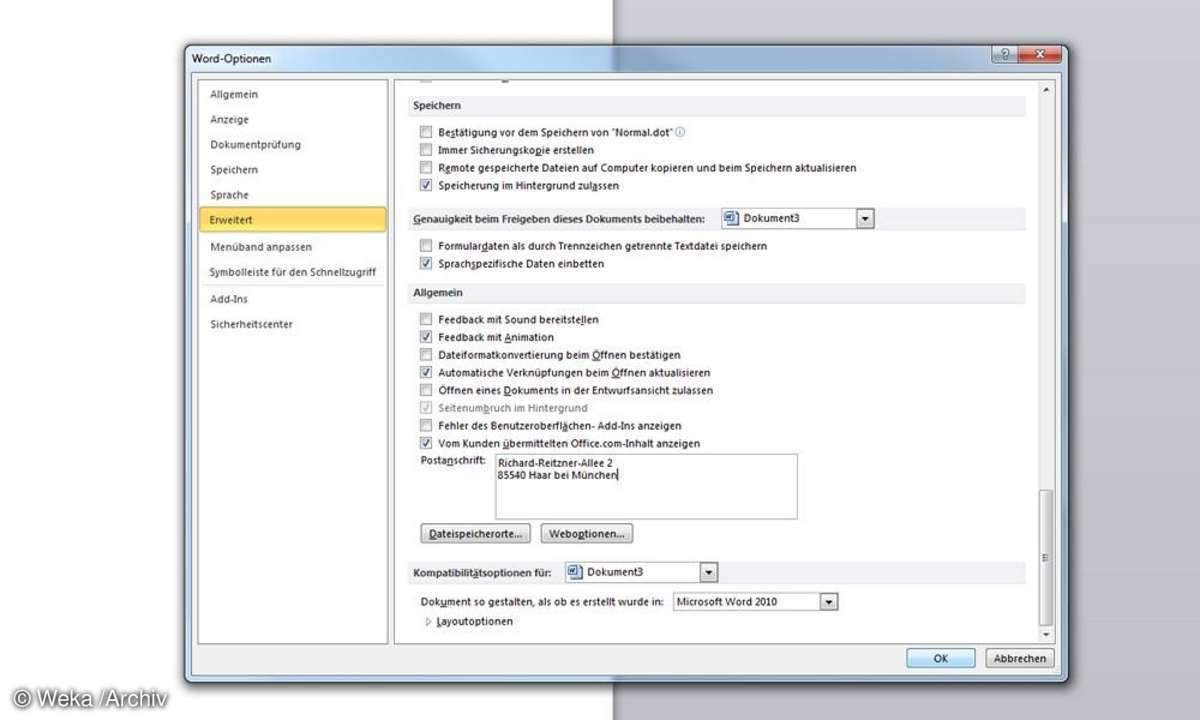
Task: Enable Feedback mit Sound bereitstellen
Action: 426,320
